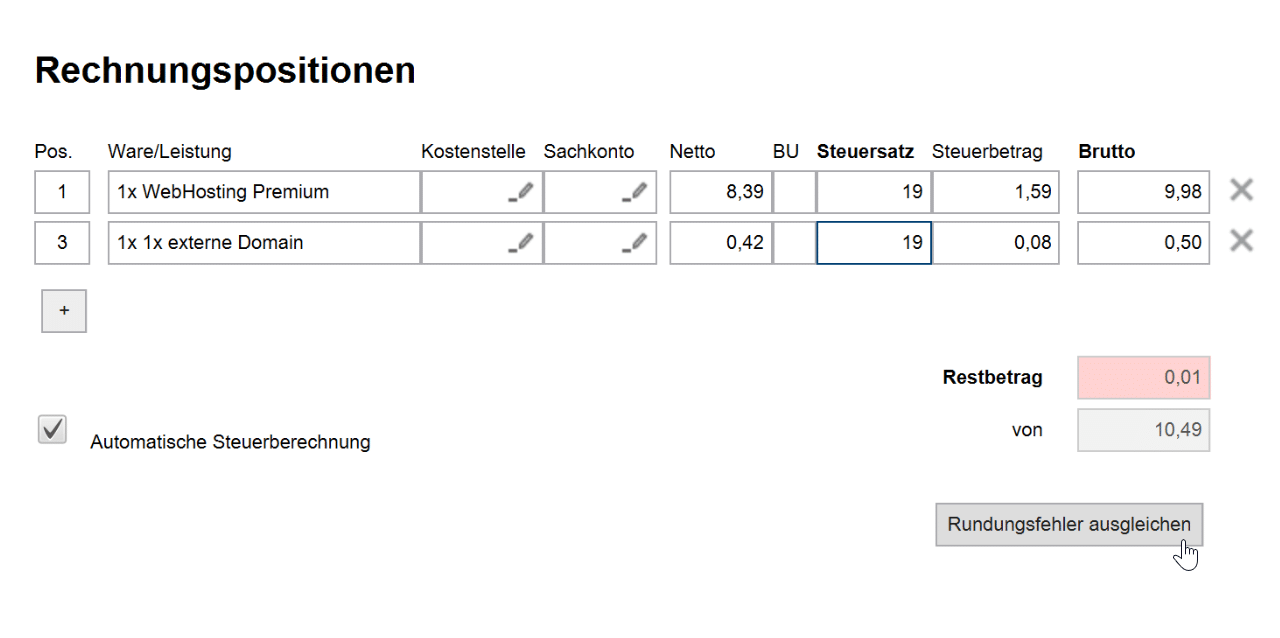The height and width of the screenshot is (638, 1280).
Task: Edit Kostenstelle for externe Domain row
Action: 520,243
